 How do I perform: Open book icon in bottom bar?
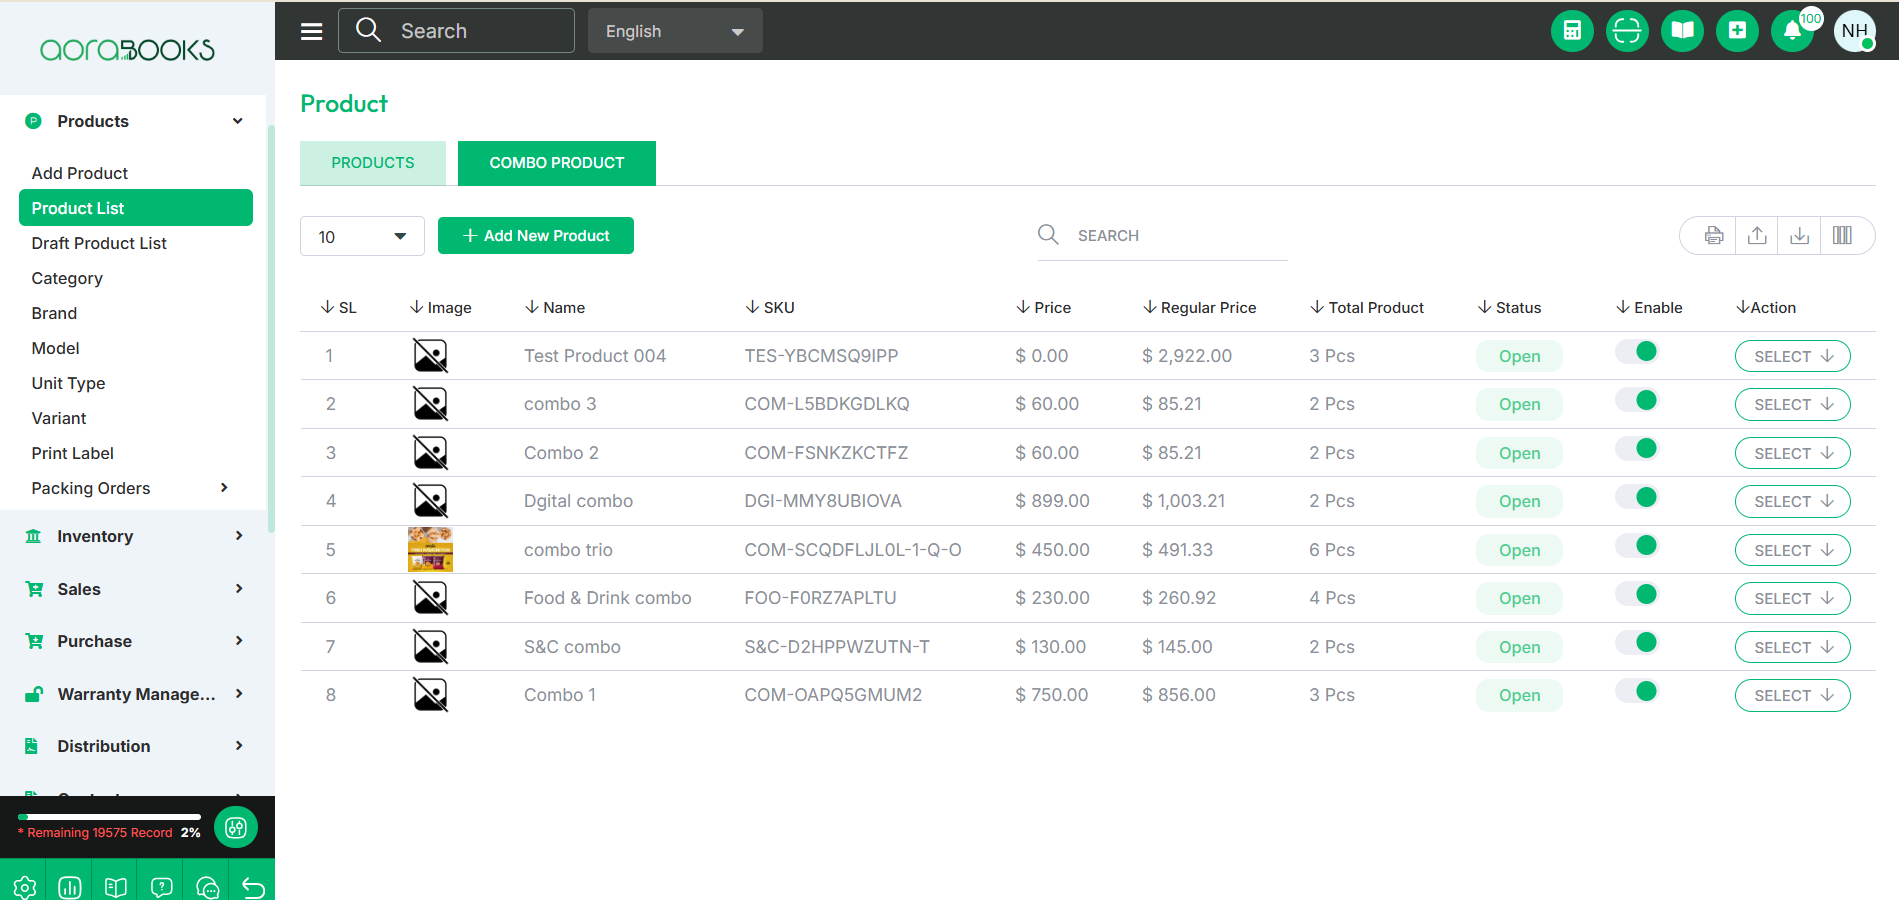pos(116,887)
